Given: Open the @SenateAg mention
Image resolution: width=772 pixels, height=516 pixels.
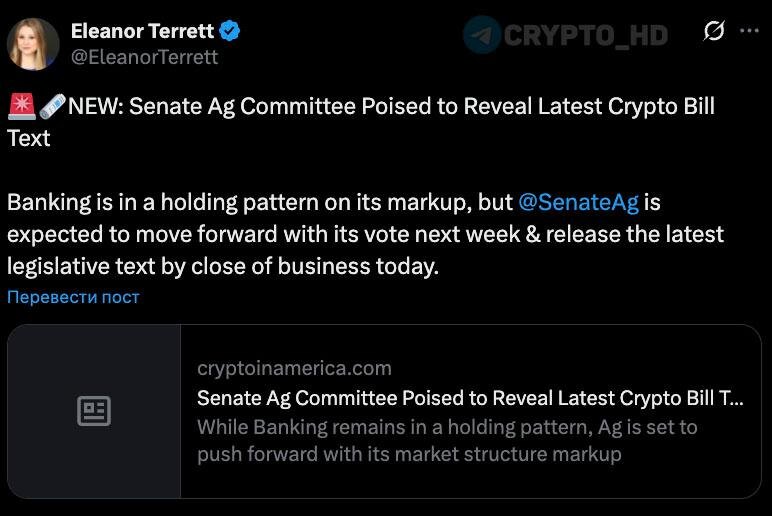Looking at the screenshot, I should coord(578,202).
